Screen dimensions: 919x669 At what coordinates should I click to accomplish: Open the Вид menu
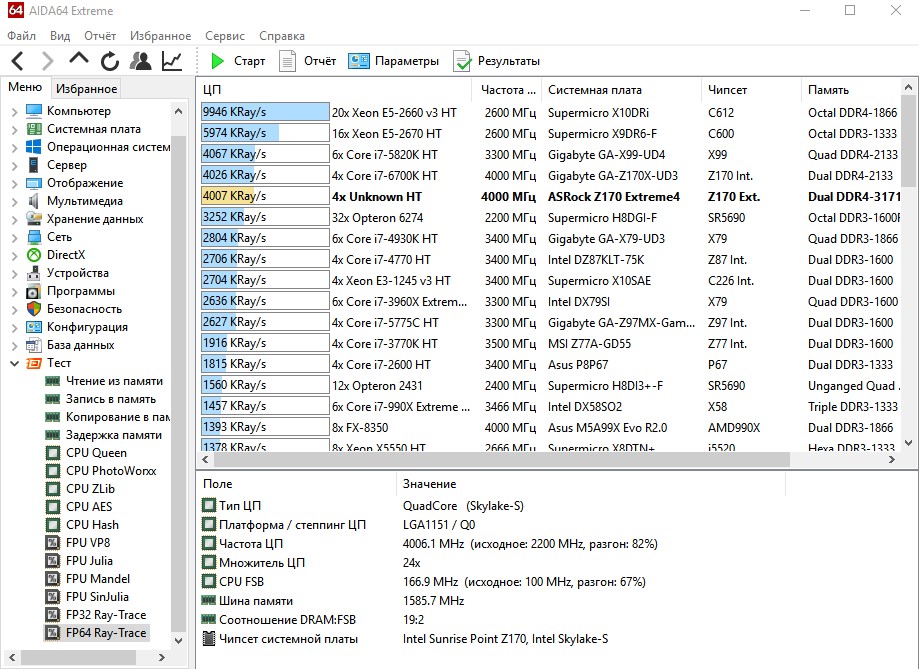coord(60,36)
